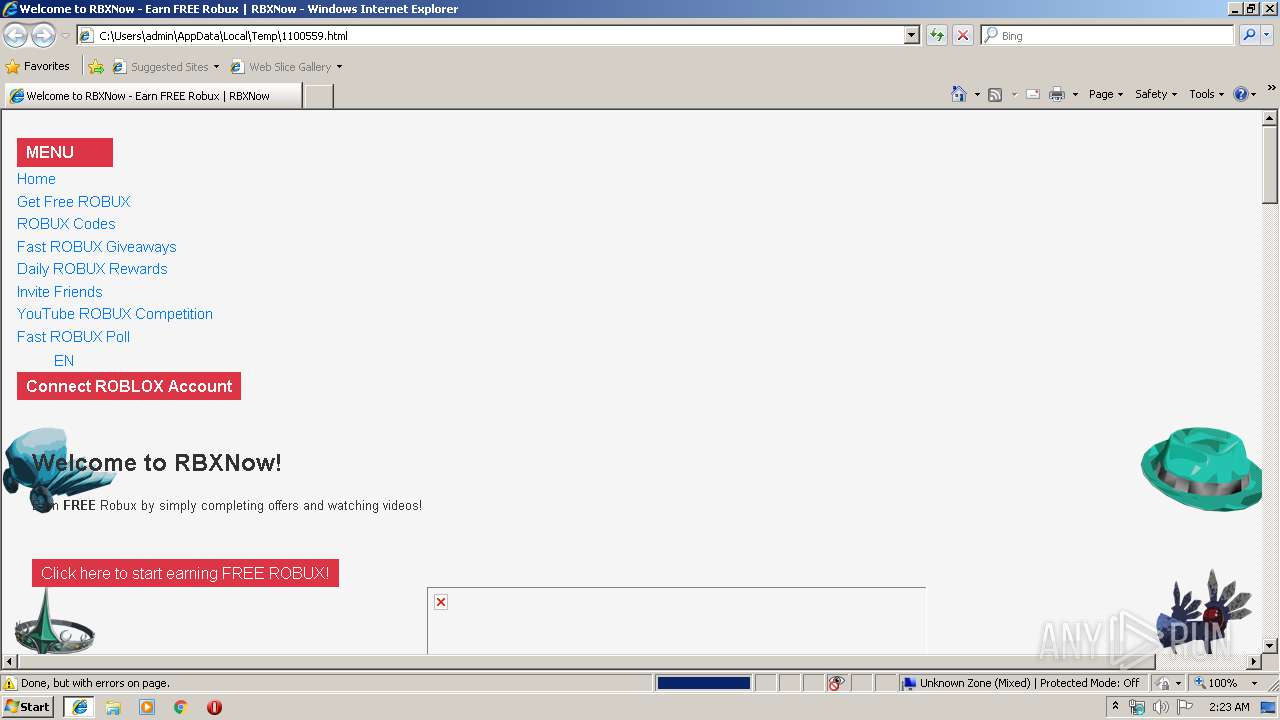Image resolution: width=1280 pixels, height=720 pixels.
Task: Click the Show desktop button
Action: (x=1269, y=707)
